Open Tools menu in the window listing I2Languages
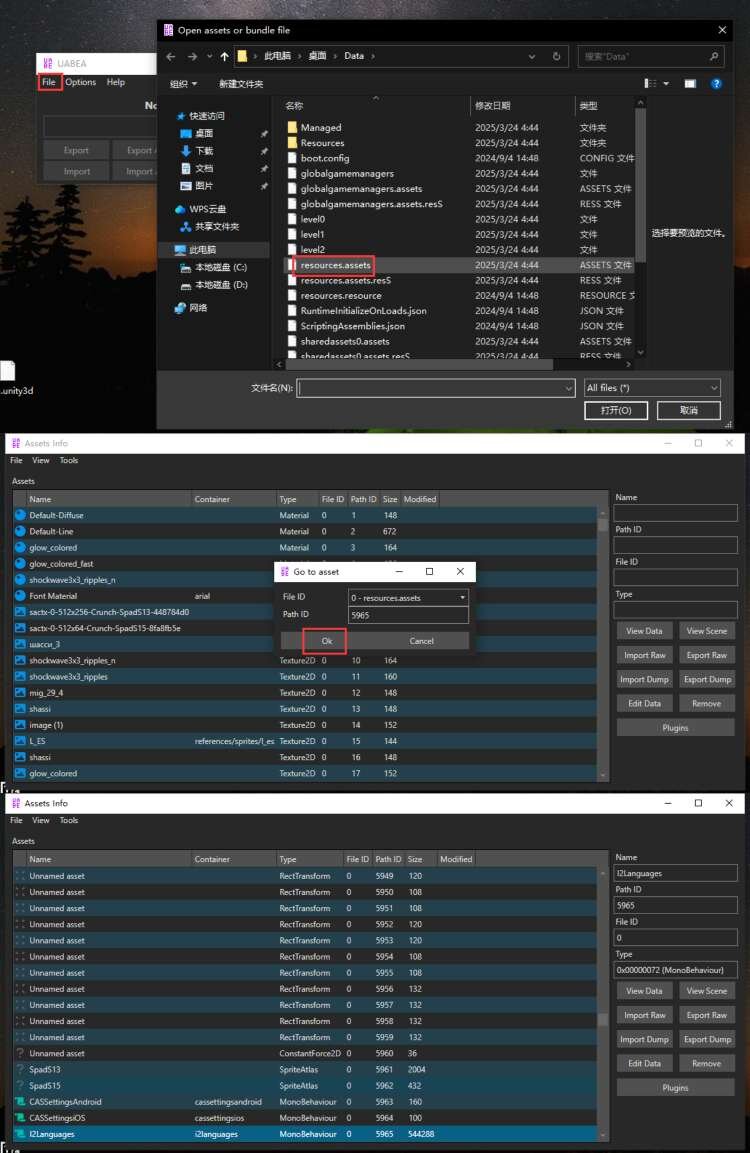 (68, 821)
